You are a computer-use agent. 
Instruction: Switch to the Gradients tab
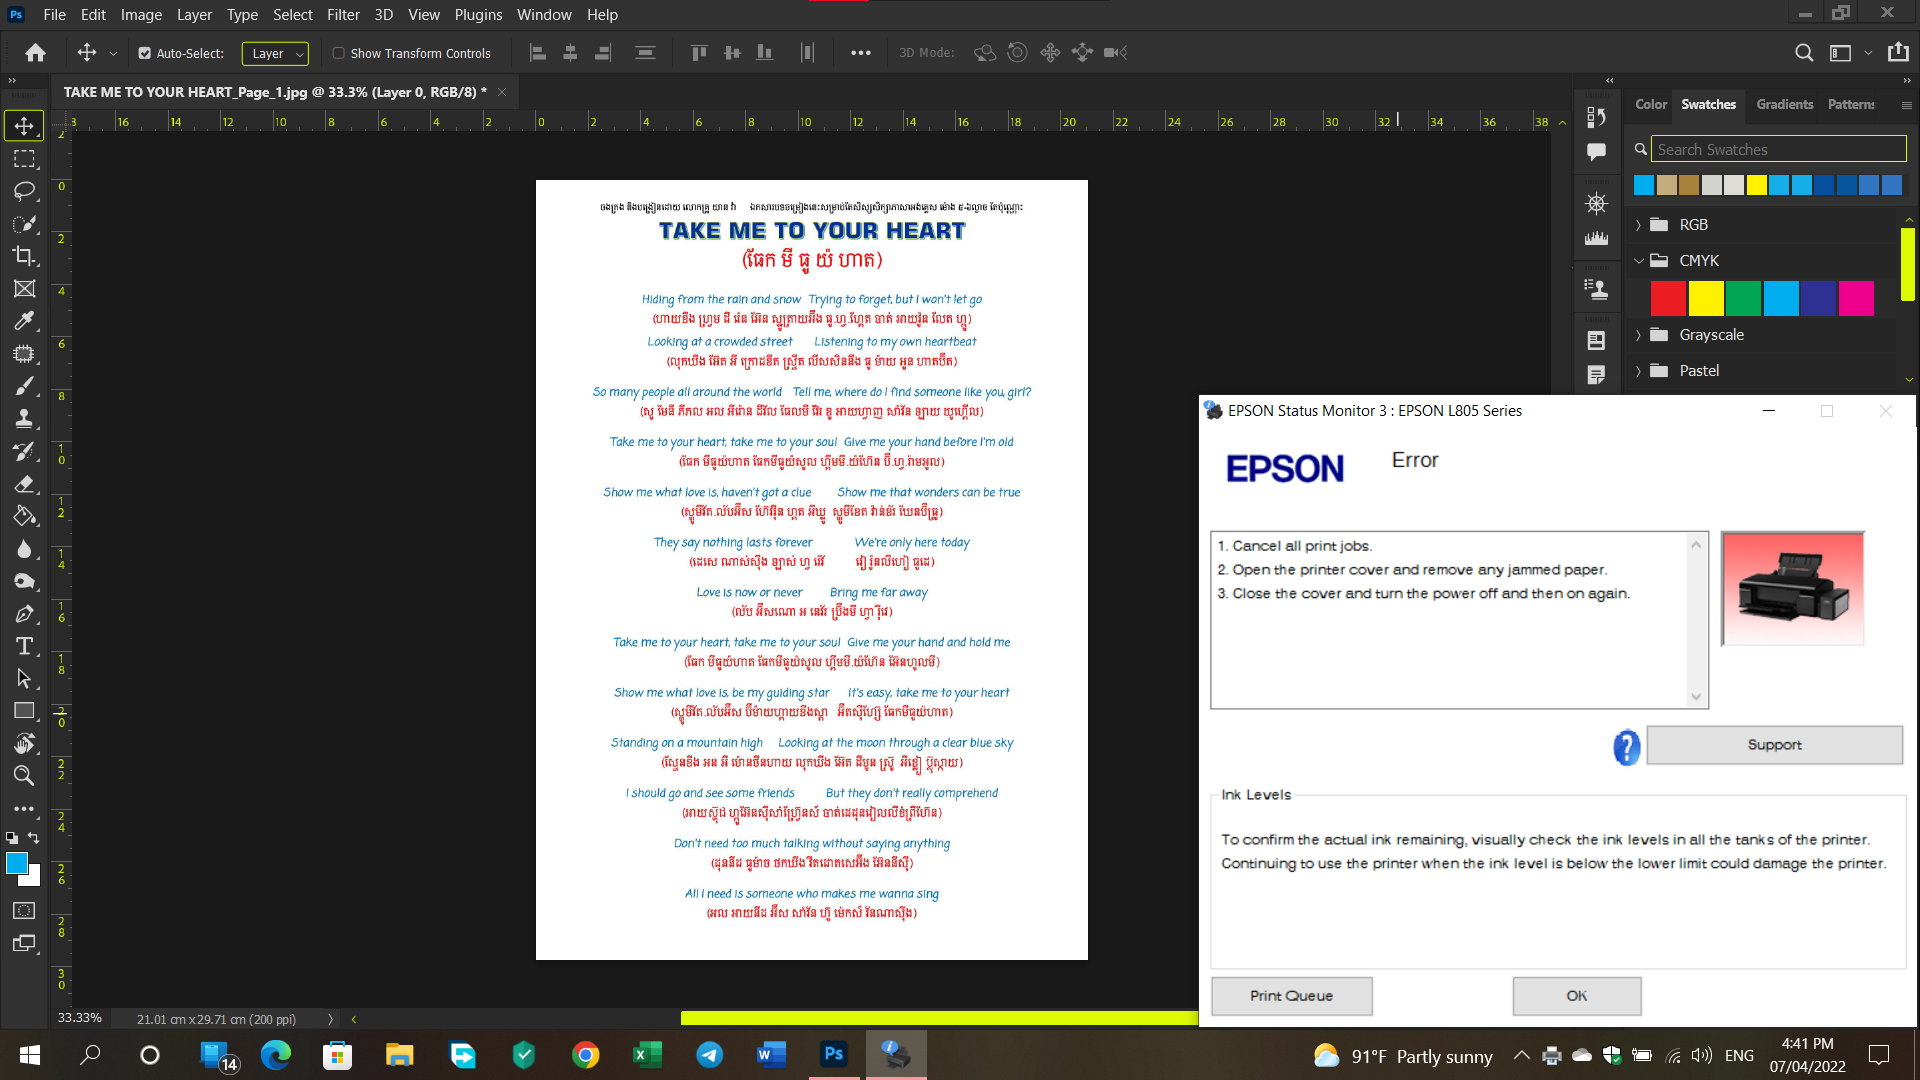(1784, 104)
